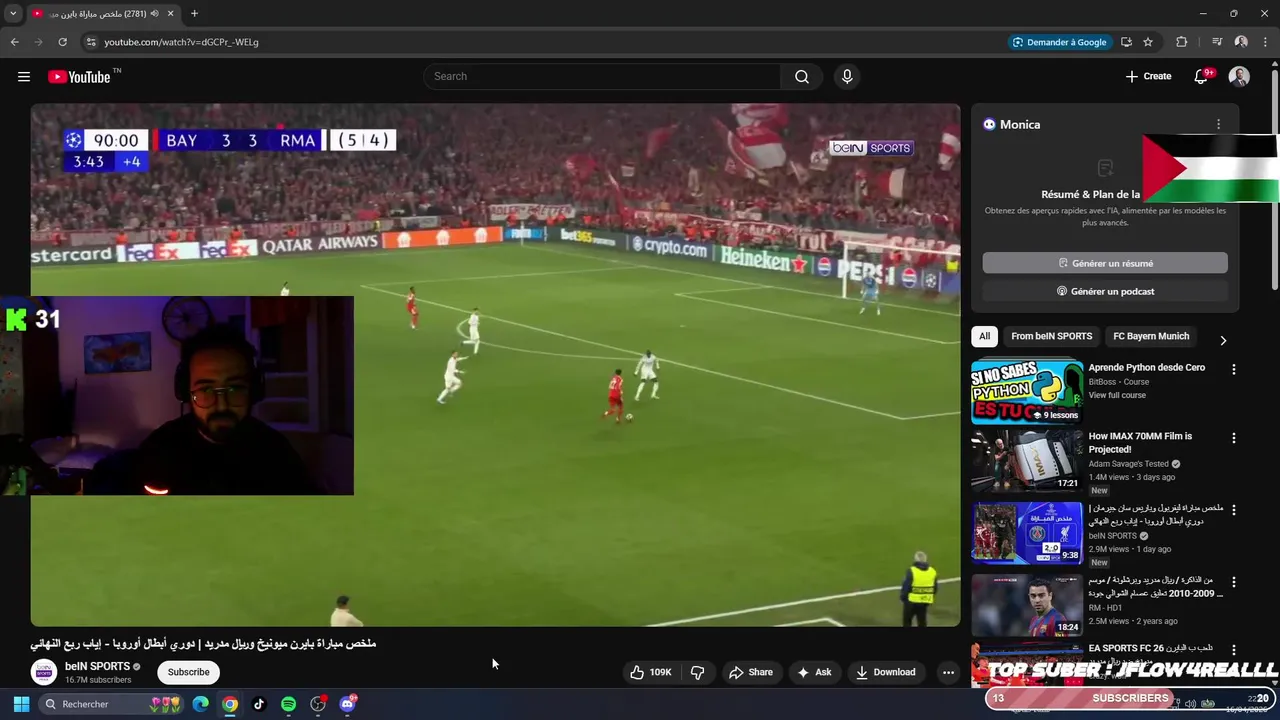Open Chrome three-dot menu
The height and width of the screenshot is (720, 1280).
[x=1264, y=42]
